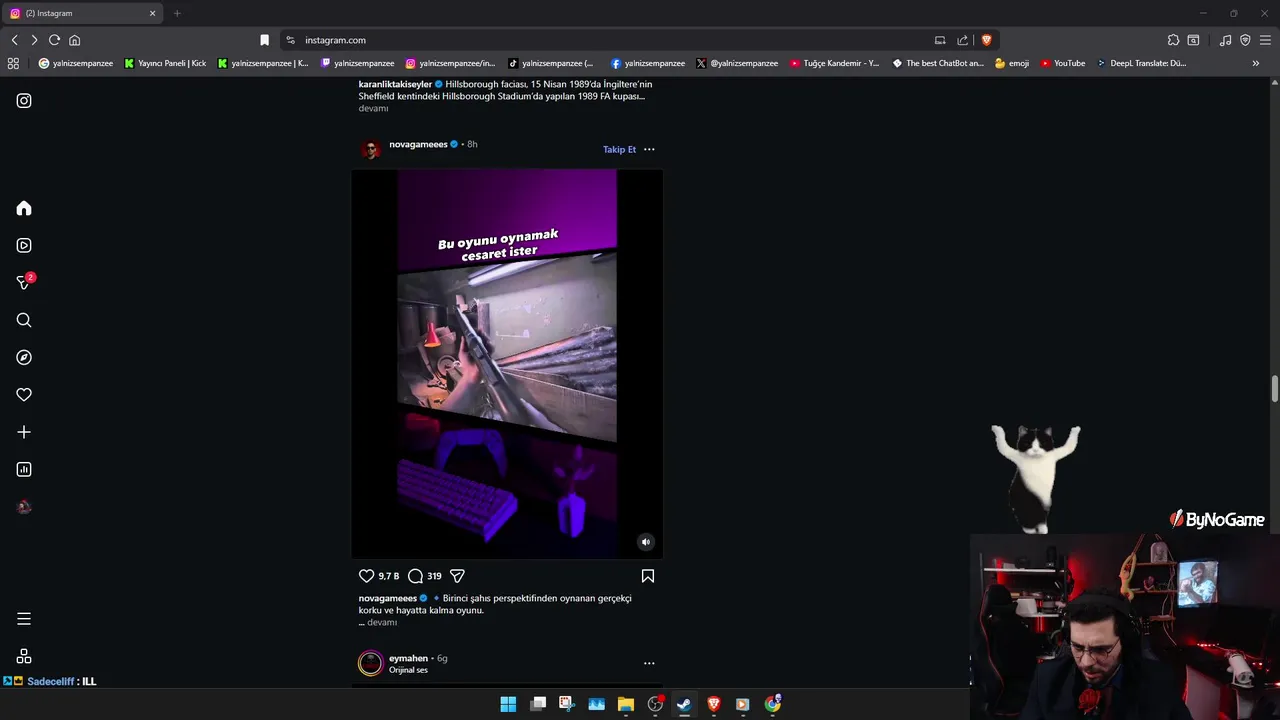1280x720 pixels.
Task: Open the Instagram logo in sidebar
Action: point(24,101)
